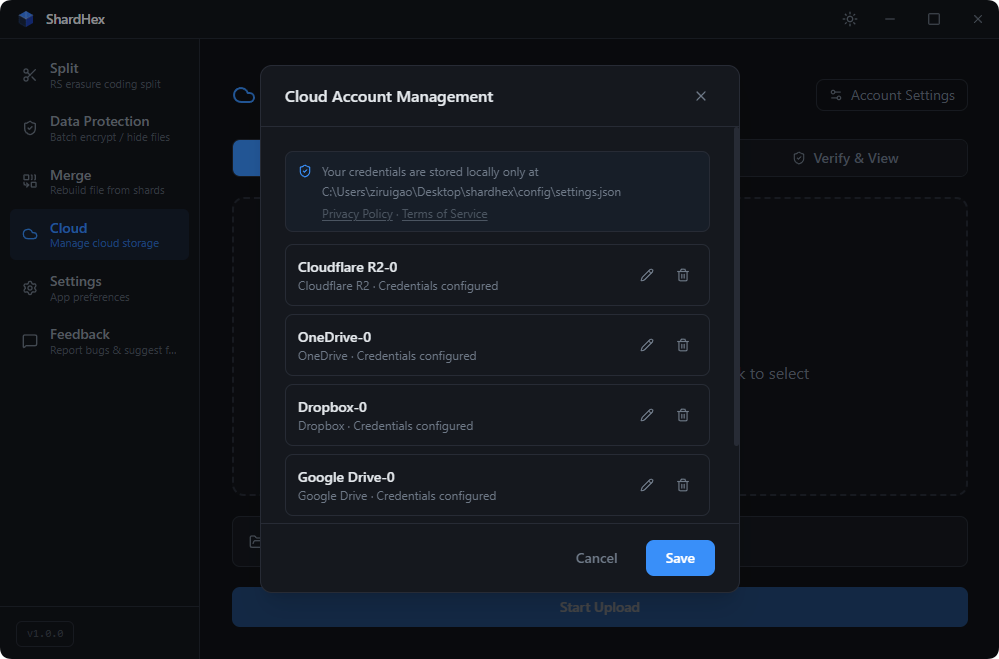Open Settings app preferences

pyautogui.click(x=99, y=288)
